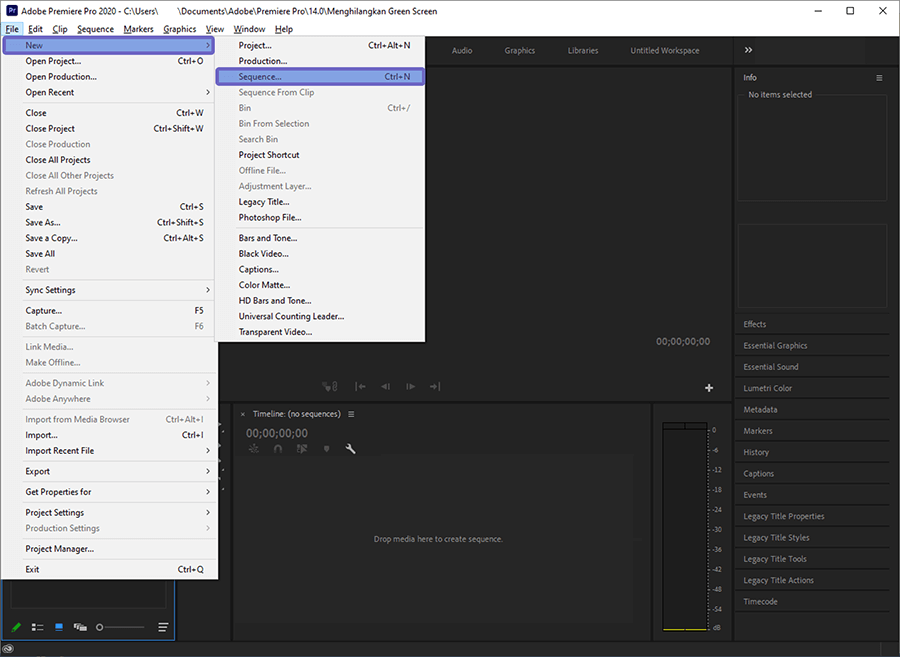Choose Save As... in File menu

point(109,223)
